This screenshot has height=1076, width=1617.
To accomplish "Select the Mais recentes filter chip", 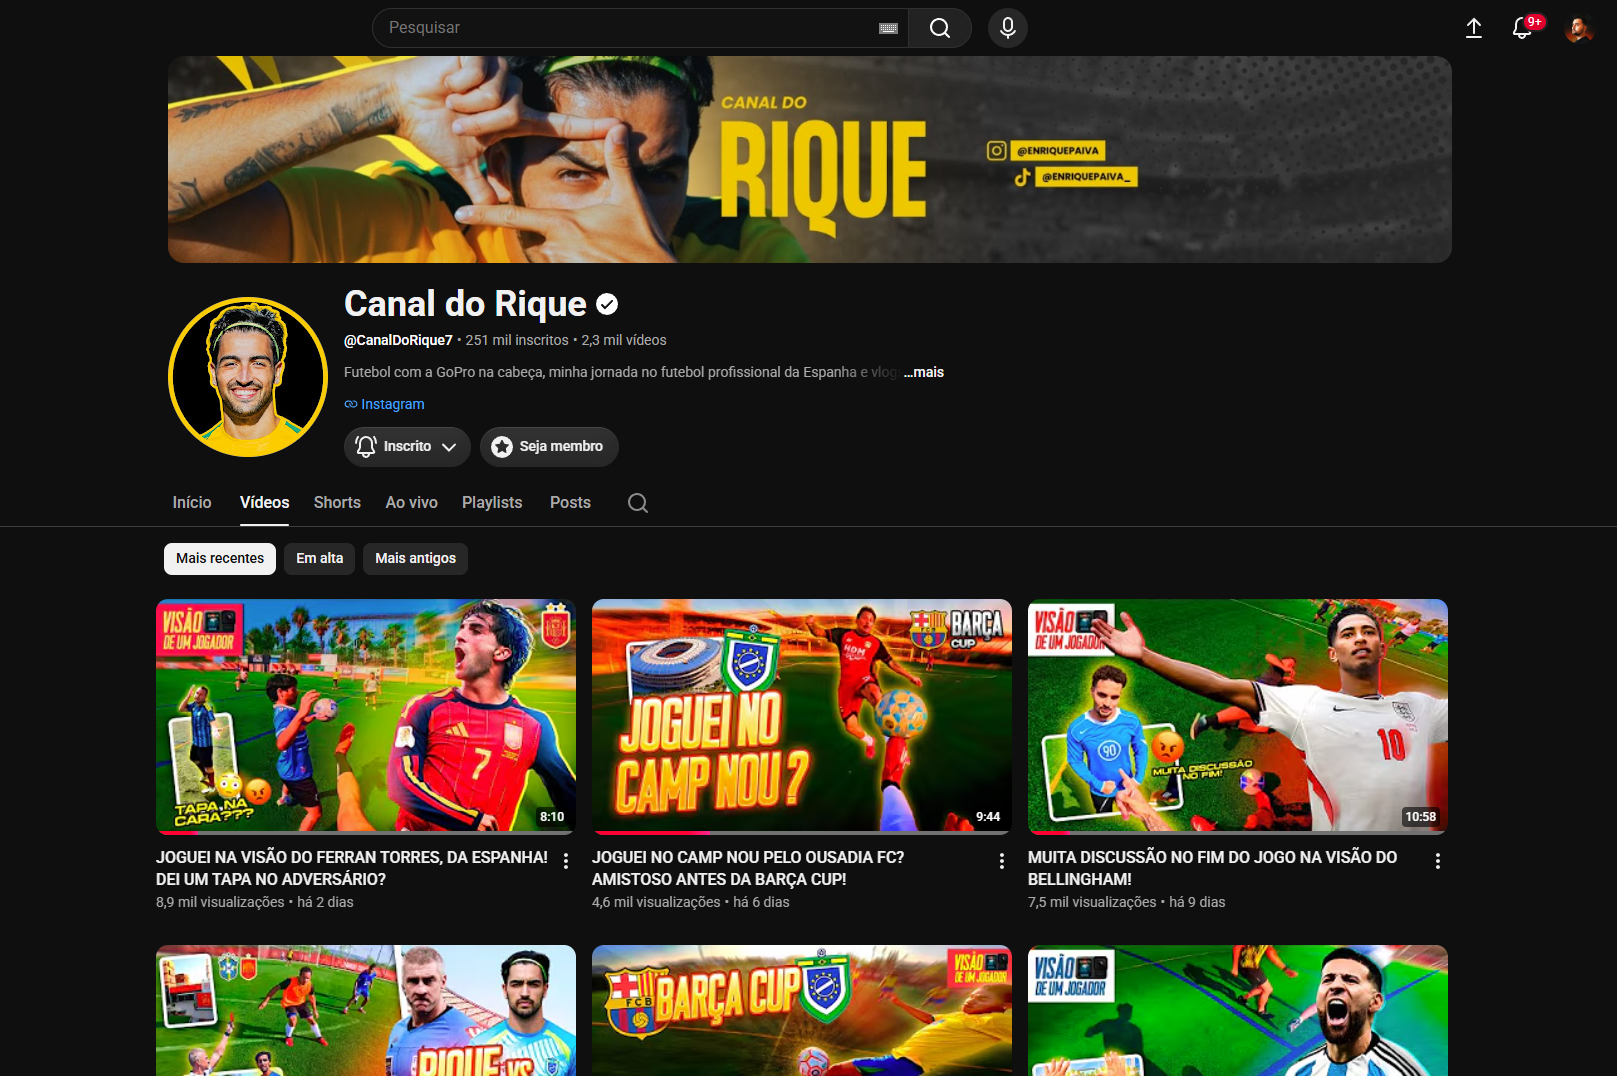I will (220, 559).
